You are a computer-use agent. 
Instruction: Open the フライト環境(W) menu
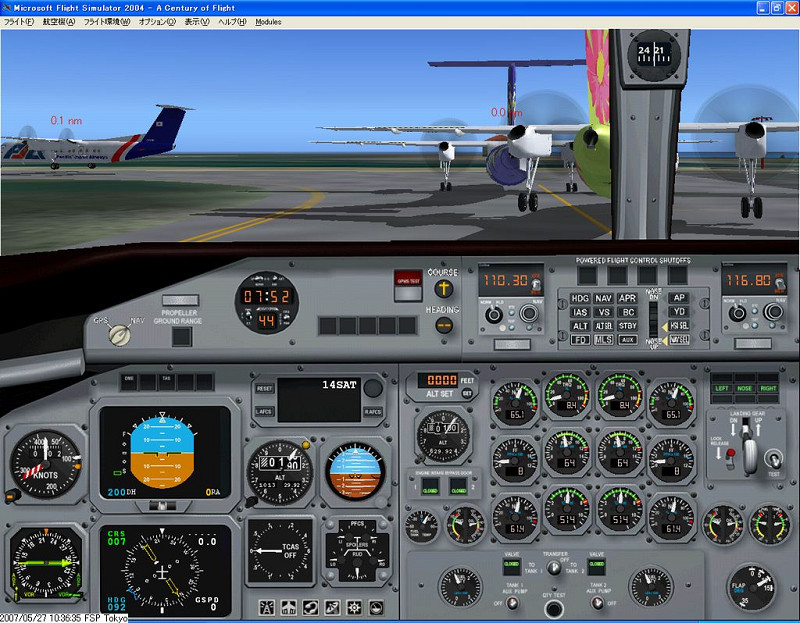tap(107, 22)
